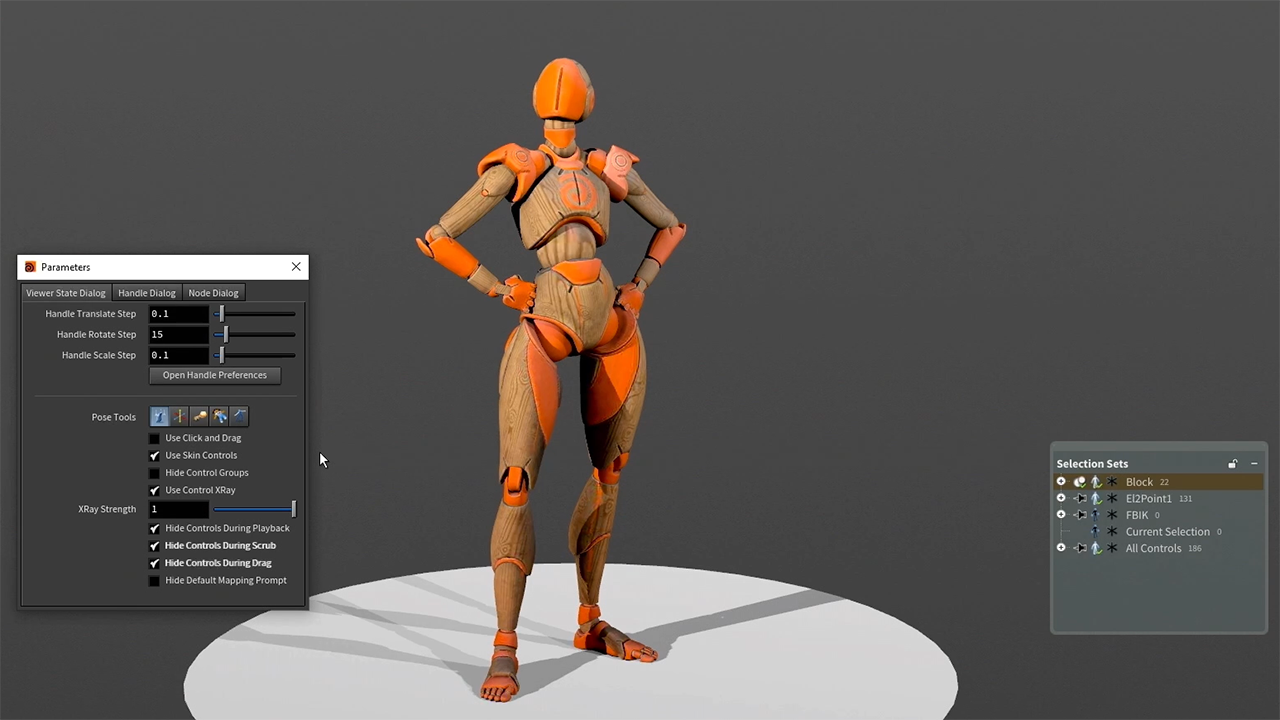Collapse Selection Sets panel with minus button
The height and width of the screenshot is (720, 1280).
point(1254,464)
